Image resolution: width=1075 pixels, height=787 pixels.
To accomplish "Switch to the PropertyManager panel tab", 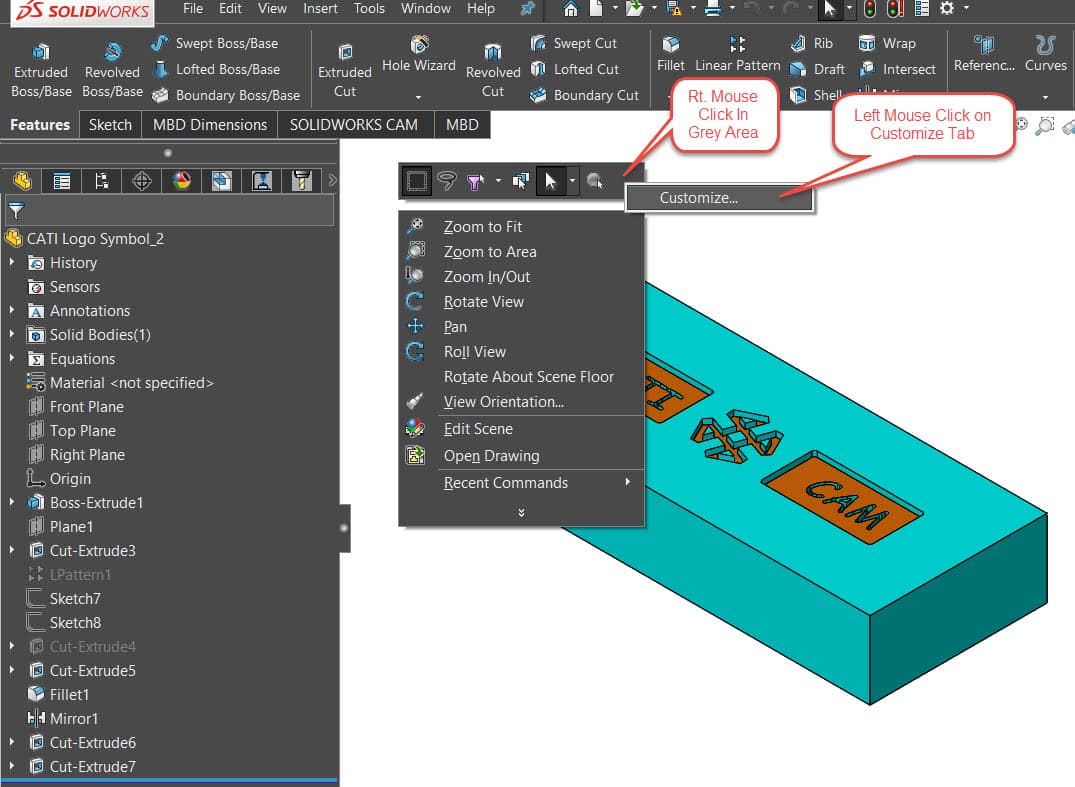I will pyautogui.click(x=62, y=181).
